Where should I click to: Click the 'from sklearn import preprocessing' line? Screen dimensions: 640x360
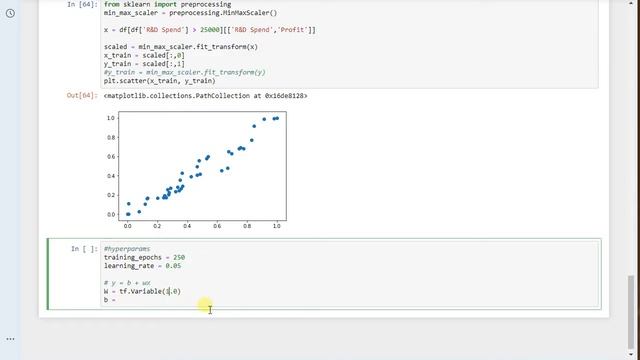[167, 4]
